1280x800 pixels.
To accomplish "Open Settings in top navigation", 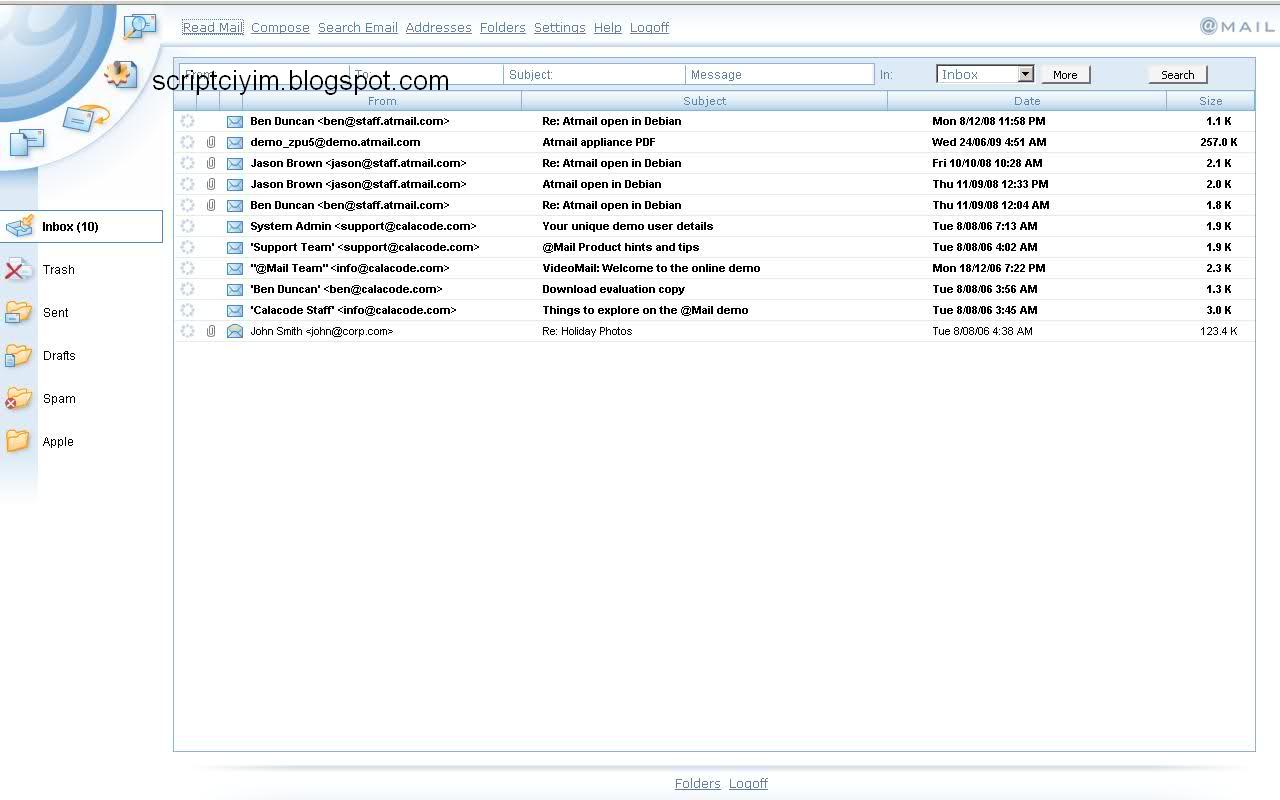I will [559, 28].
